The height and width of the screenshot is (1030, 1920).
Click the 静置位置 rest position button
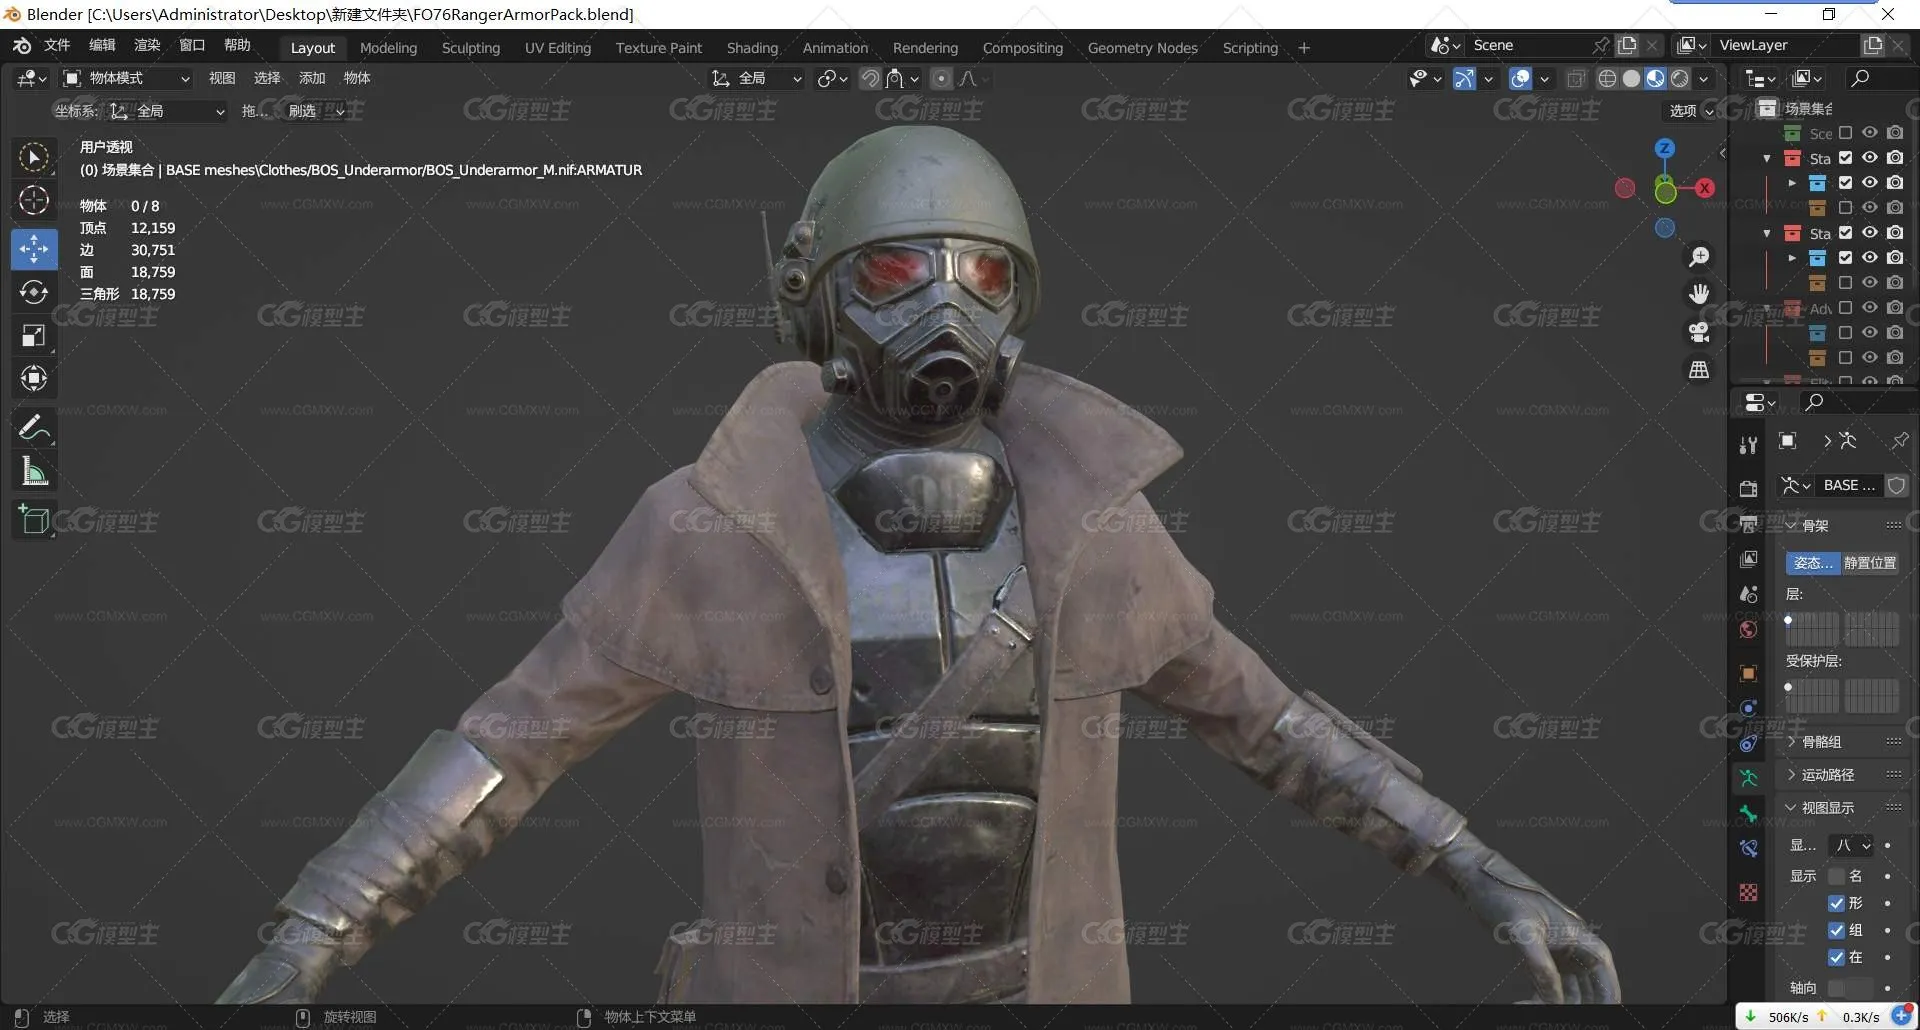1870,563
